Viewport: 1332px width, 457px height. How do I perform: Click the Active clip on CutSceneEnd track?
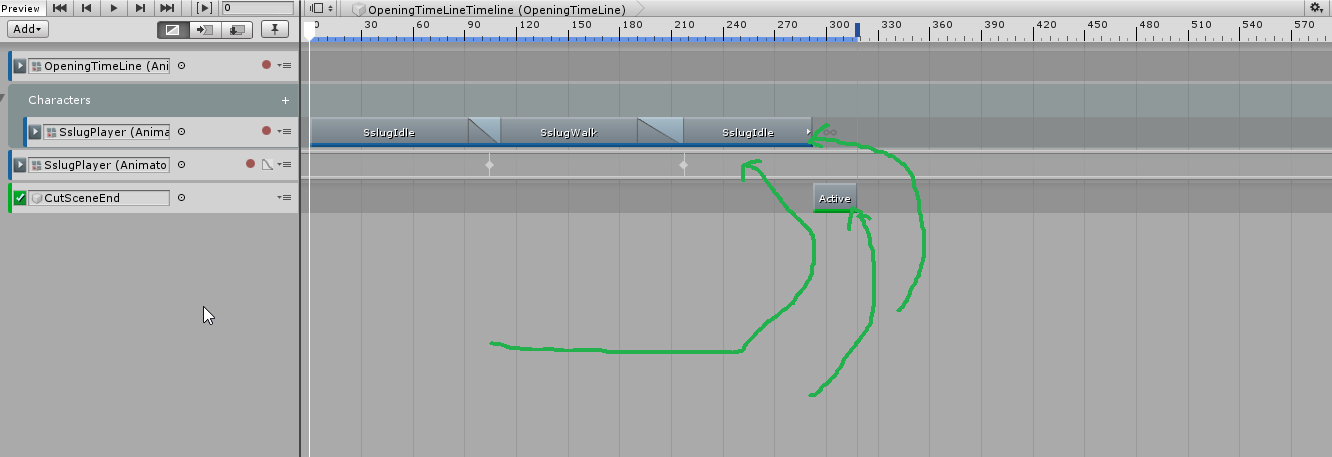[x=834, y=198]
